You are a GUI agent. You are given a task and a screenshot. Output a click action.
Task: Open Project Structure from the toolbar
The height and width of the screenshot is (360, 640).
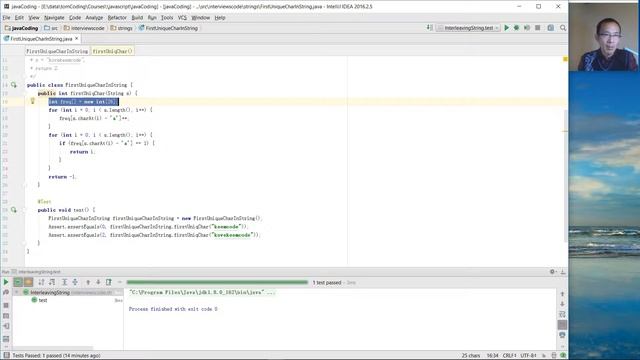point(551,28)
